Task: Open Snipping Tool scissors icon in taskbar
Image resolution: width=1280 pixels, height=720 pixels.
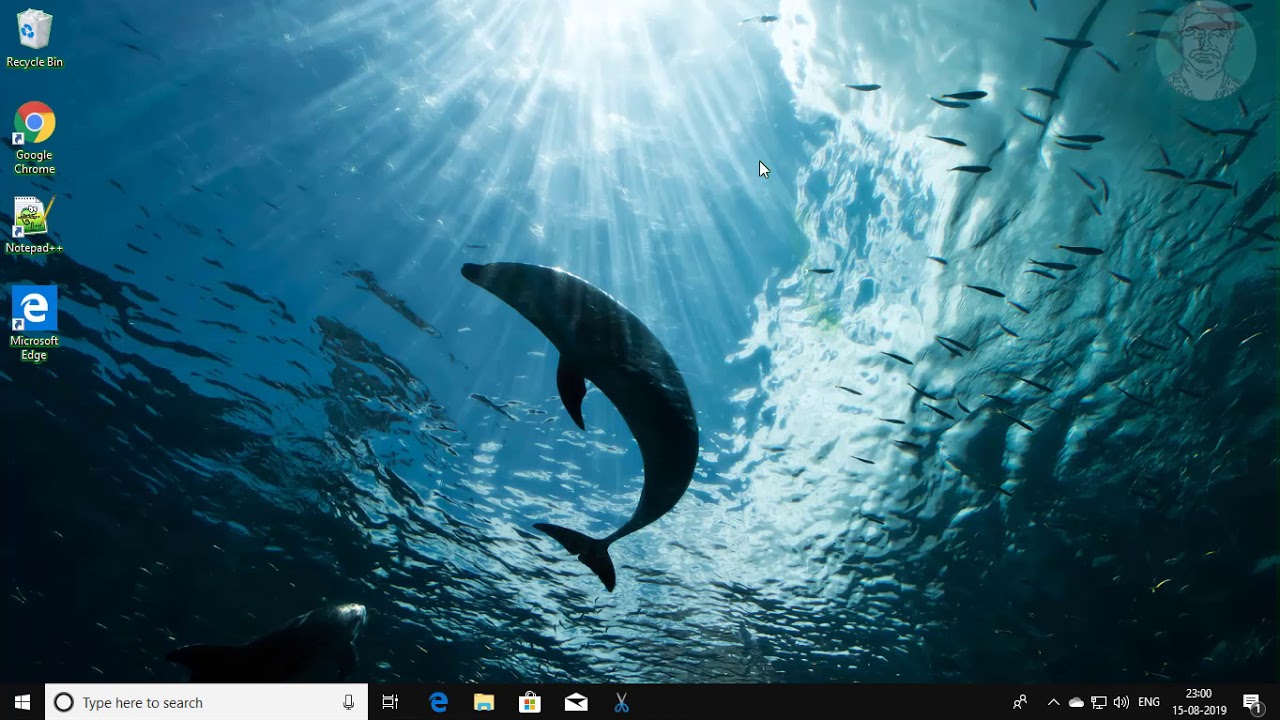Action: coord(621,702)
